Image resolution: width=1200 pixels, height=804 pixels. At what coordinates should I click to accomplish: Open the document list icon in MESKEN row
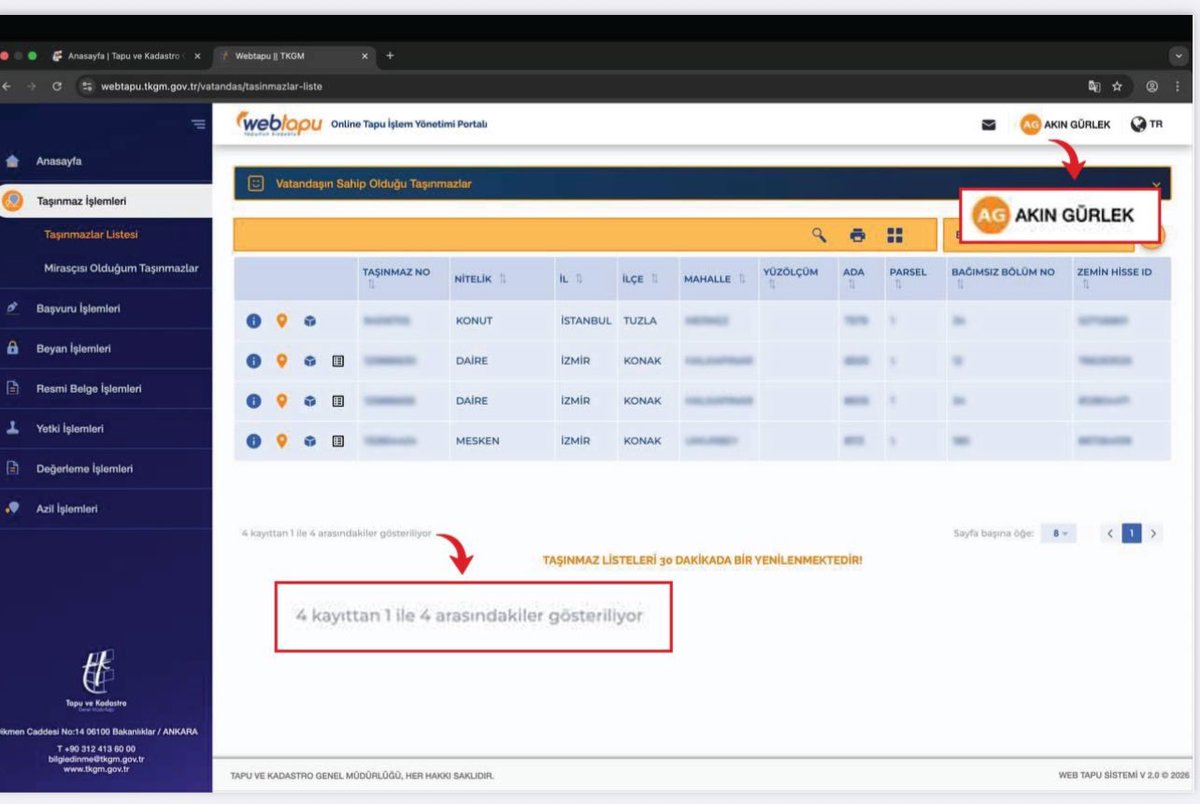click(338, 441)
